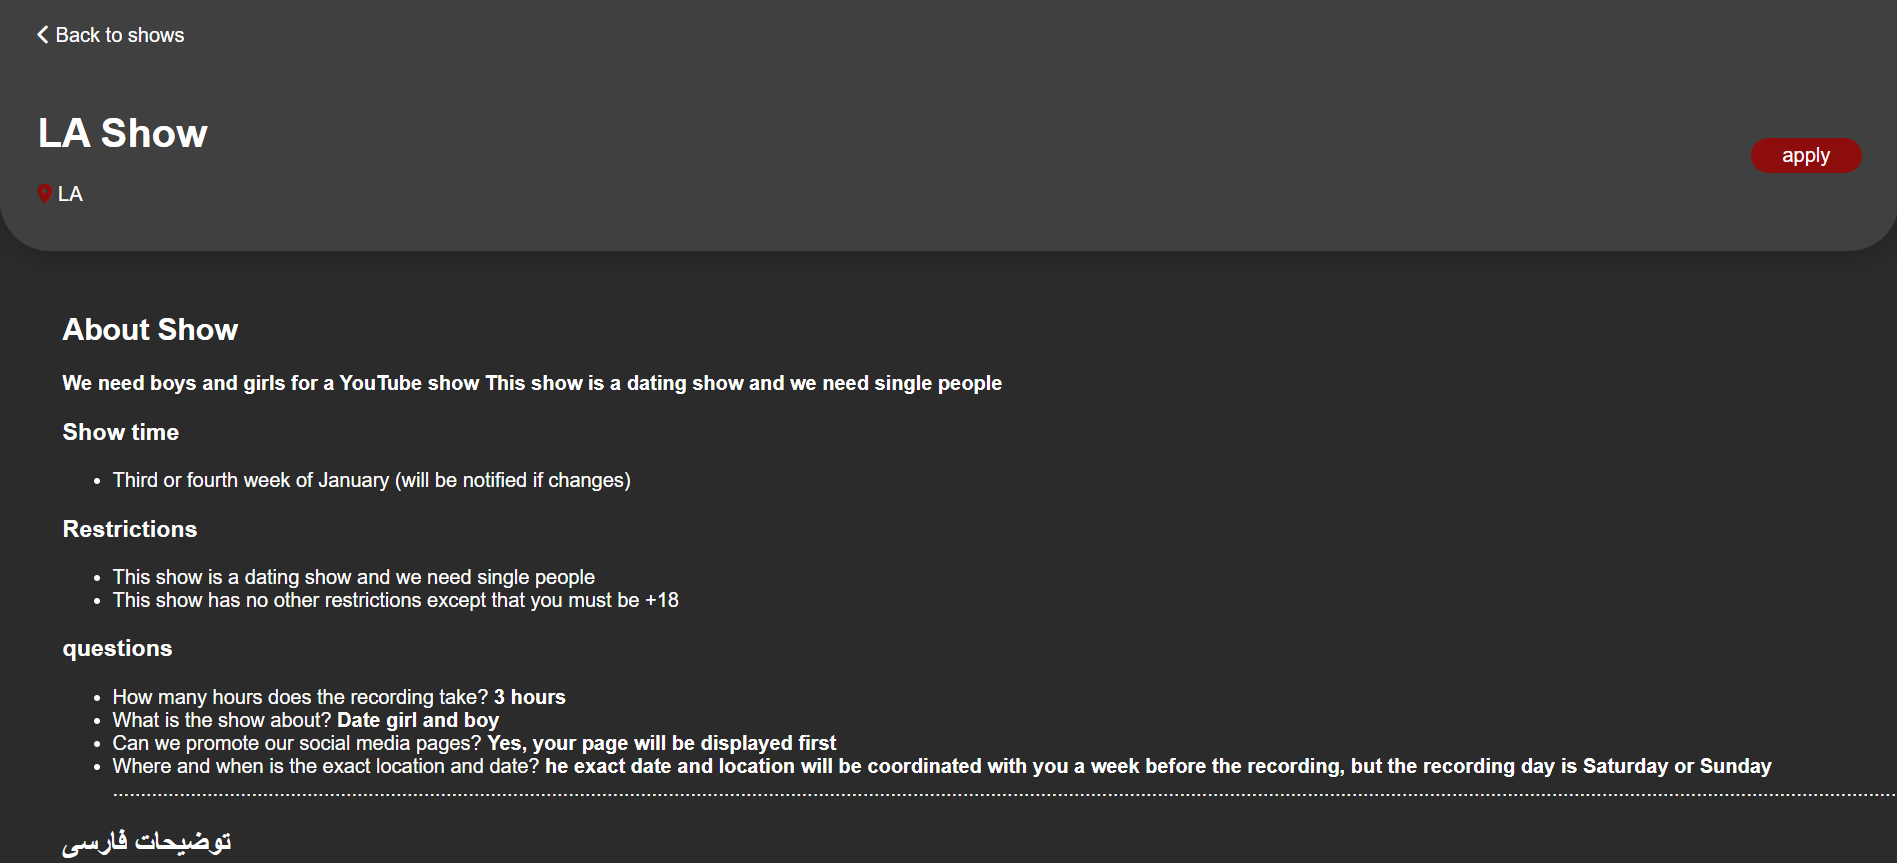Click the Third or fourth week of January item
Viewport: 1897px width, 863px height.
[x=371, y=480]
